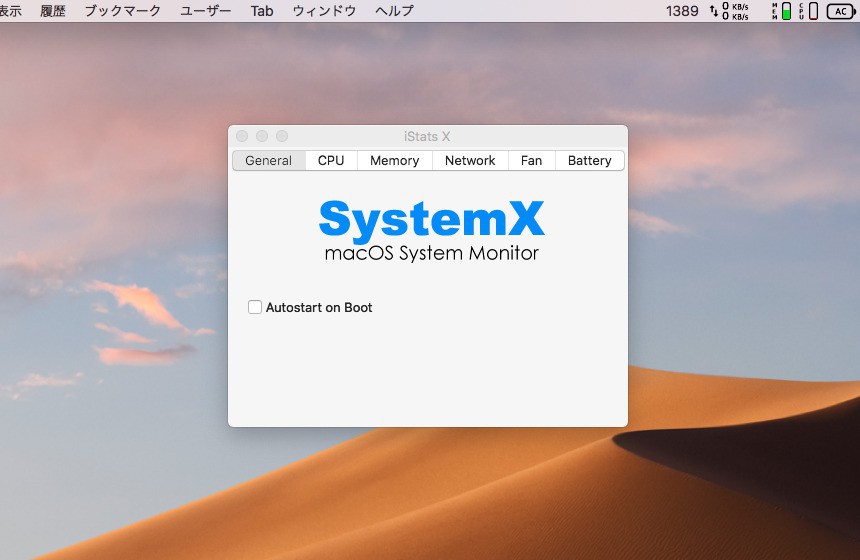Screen dimensions: 860x560
Task: Click the macOS System Monitor subtitle
Action: click(432, 253)
